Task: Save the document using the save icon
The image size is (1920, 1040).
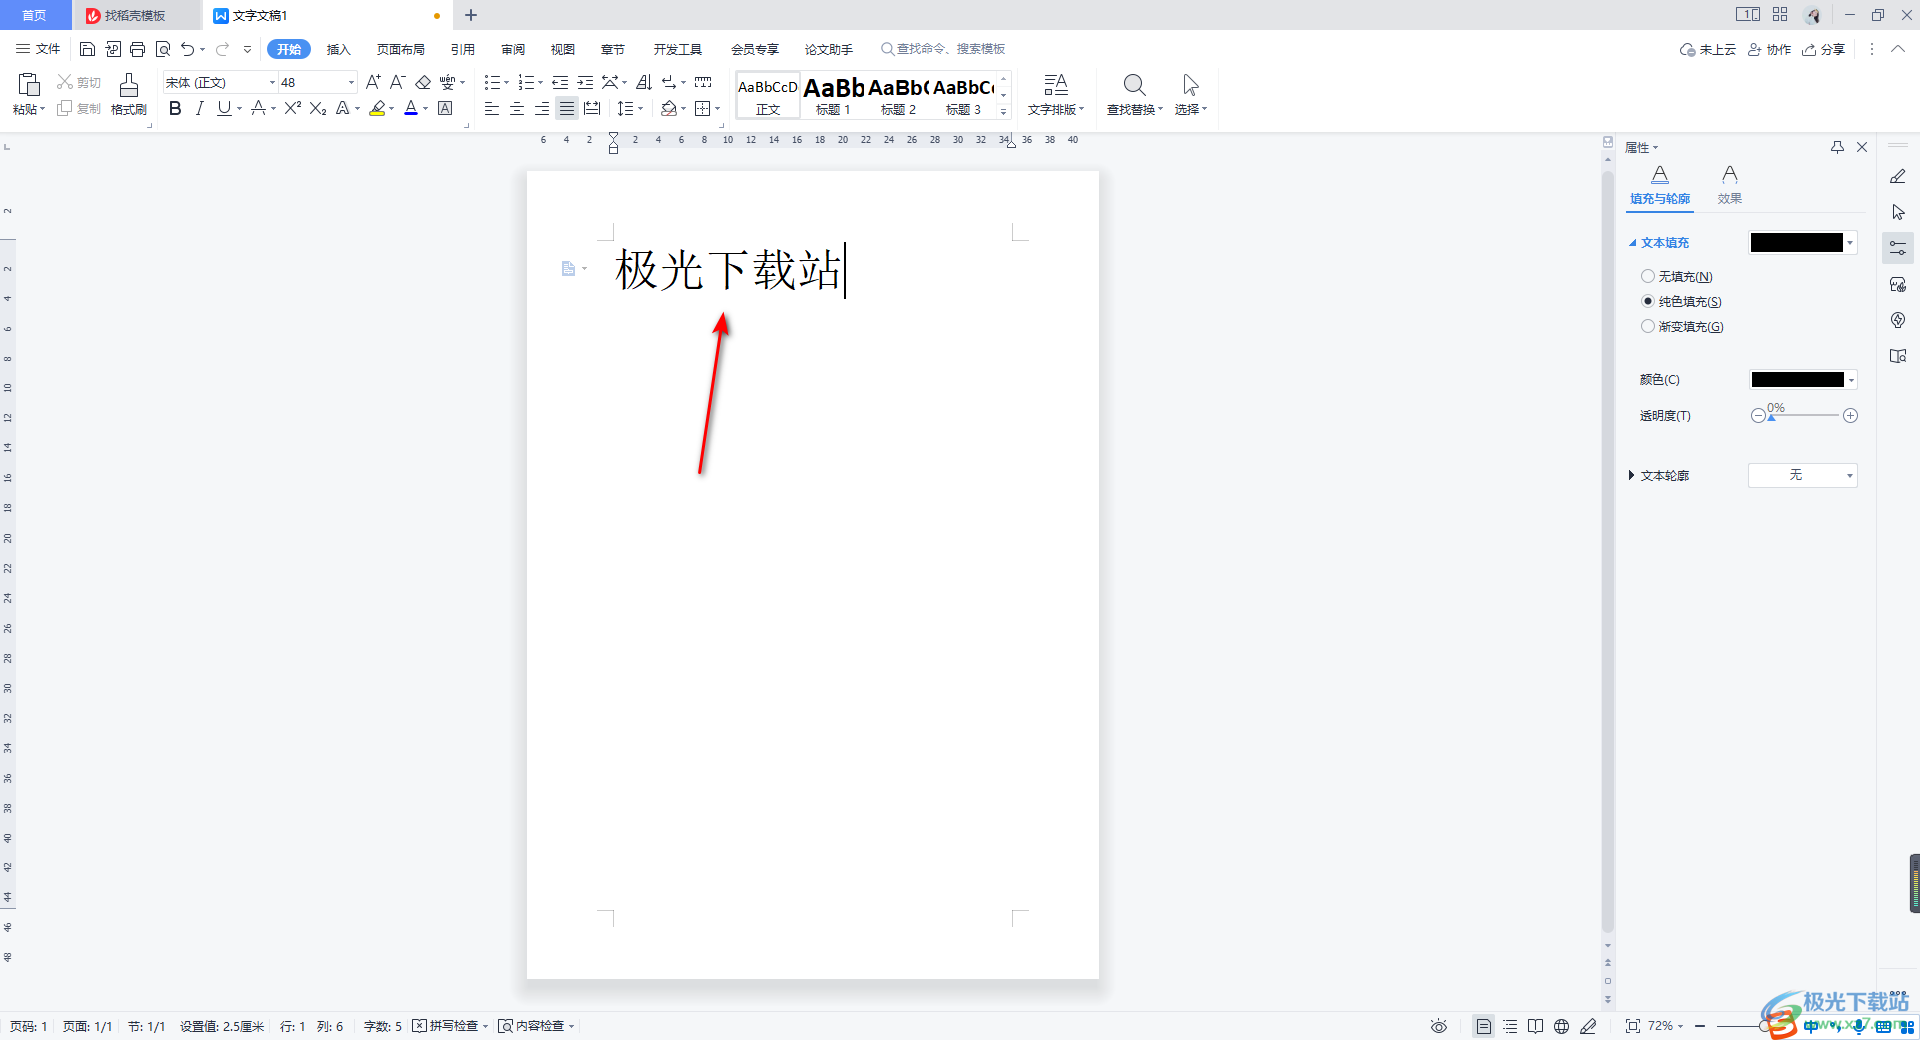Action: (87, 49)
